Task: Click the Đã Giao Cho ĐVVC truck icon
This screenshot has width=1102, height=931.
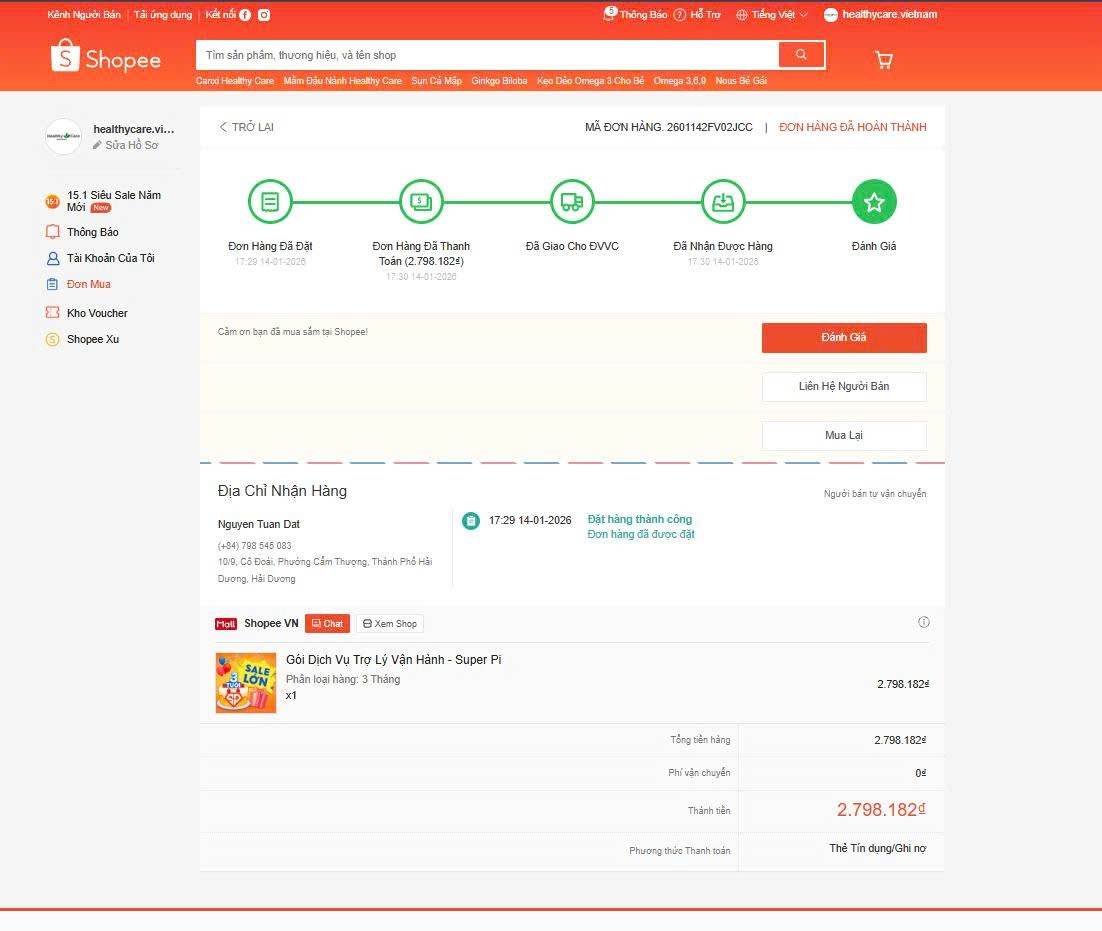Action: point(572,202)
